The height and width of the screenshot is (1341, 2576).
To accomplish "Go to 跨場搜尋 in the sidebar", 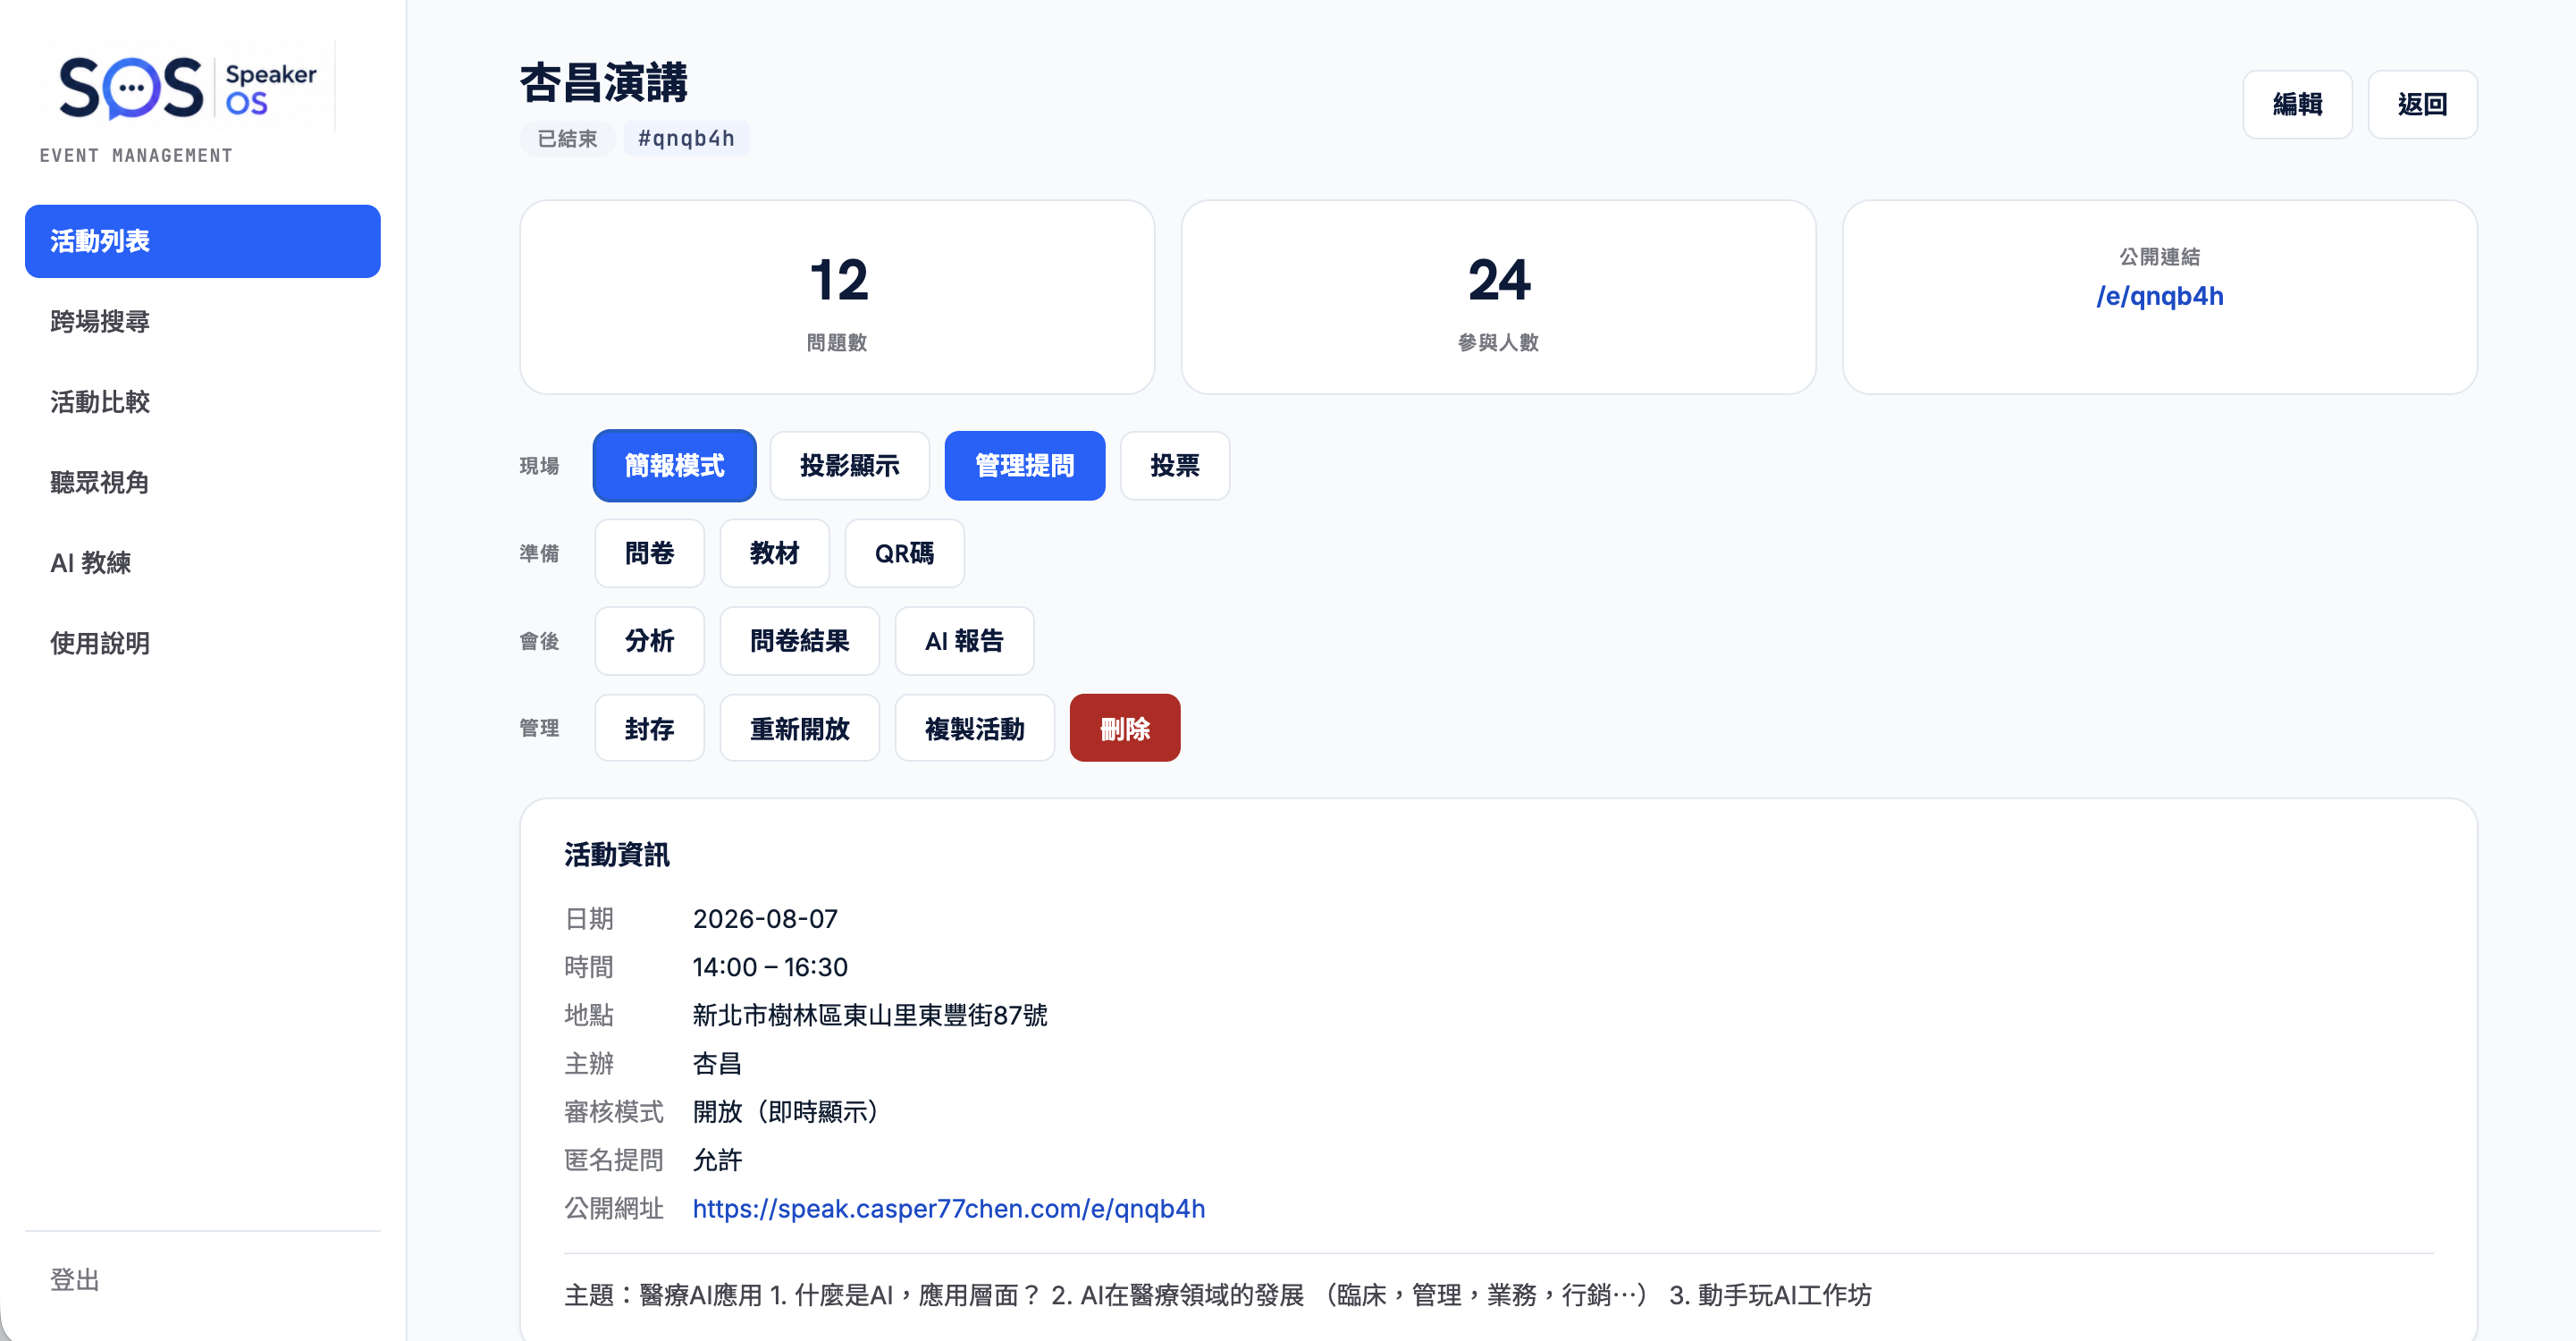I will coord(202,322).
